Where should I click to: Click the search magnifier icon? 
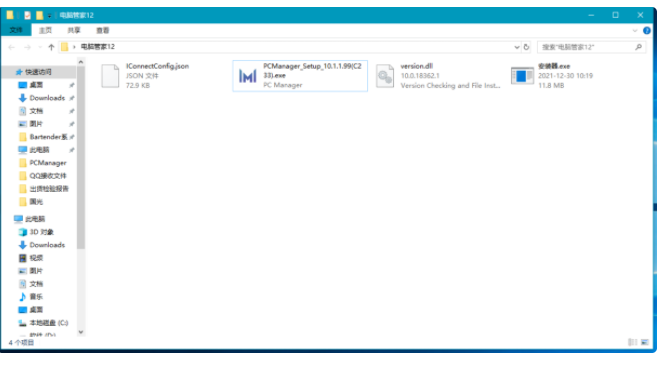tap(639, 47)
